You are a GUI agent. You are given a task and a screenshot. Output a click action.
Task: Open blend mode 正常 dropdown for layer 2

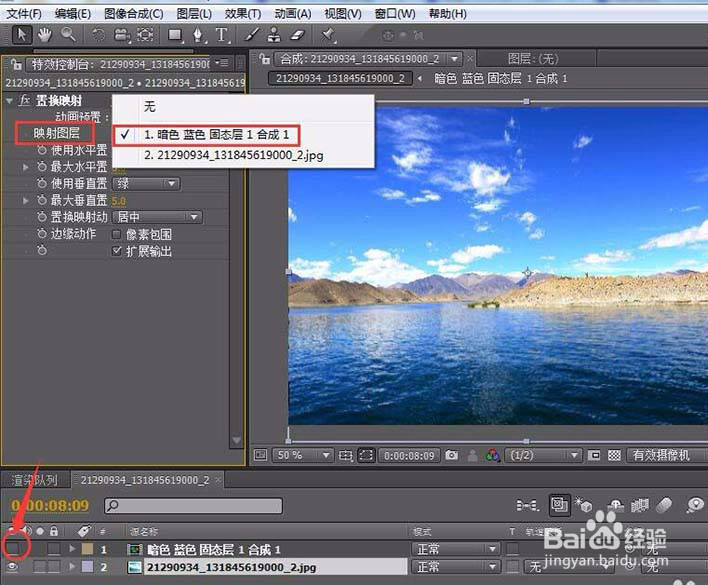[x=455, y=566]
